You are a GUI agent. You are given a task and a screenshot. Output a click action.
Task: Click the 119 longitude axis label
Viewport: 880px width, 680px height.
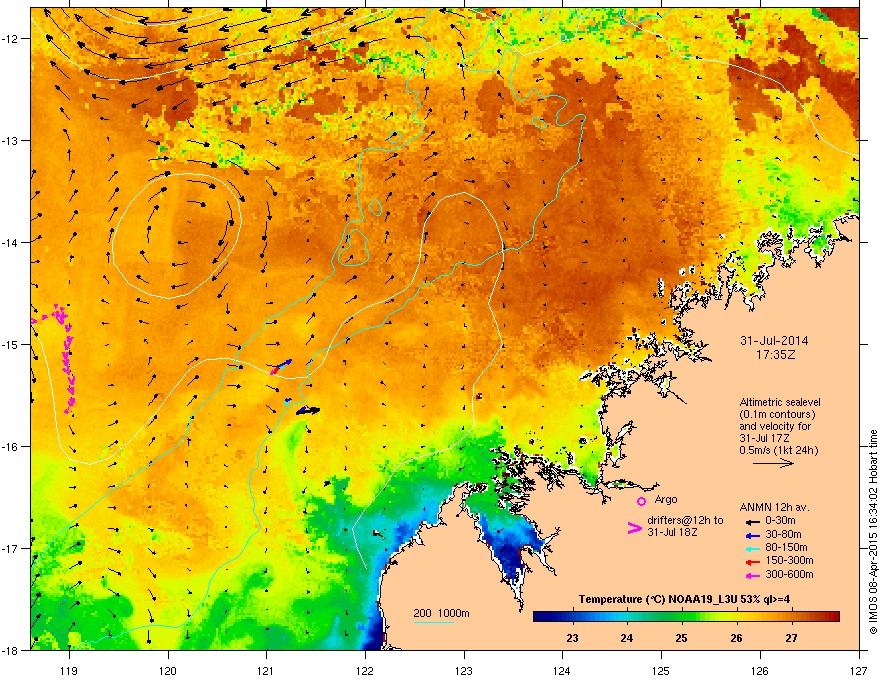click(69, 670)
